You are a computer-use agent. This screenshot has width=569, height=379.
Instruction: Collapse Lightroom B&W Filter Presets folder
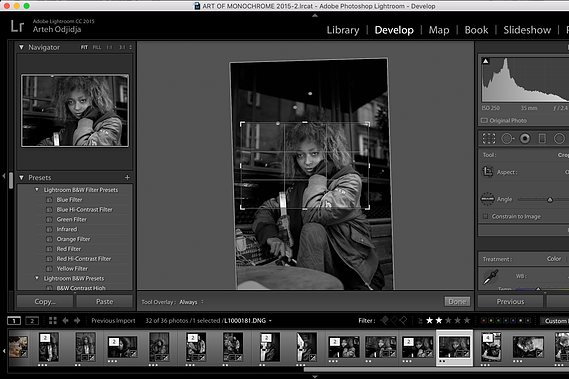[x=37, y=190]
